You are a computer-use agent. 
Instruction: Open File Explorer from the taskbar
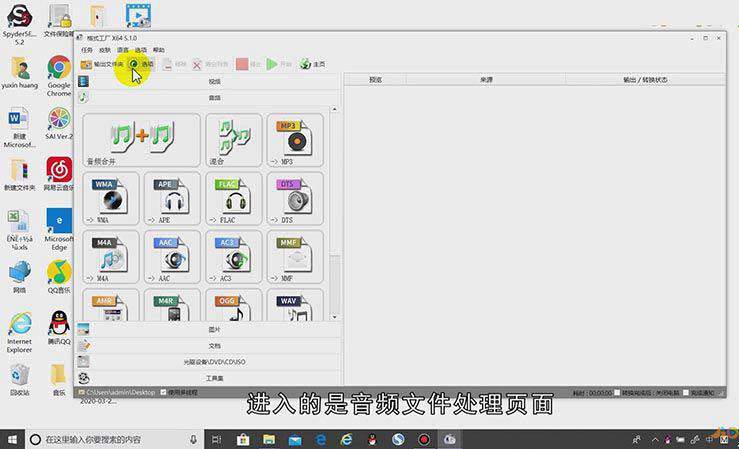pos(269,440)
